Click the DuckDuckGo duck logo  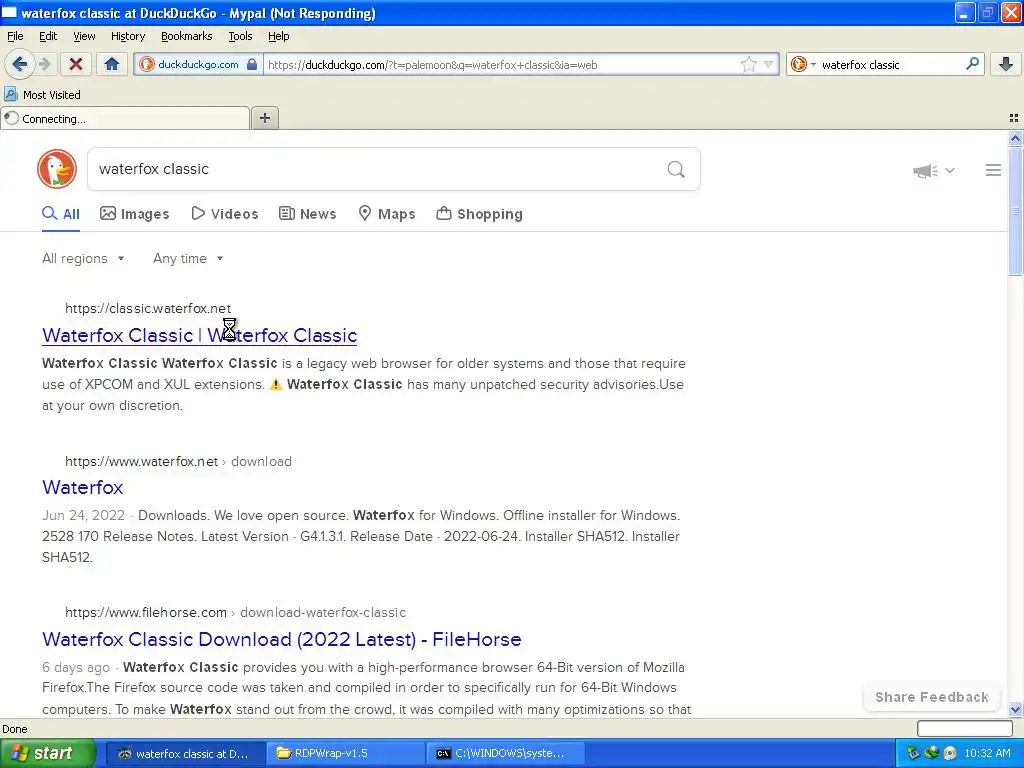click(x=57, y=169)
